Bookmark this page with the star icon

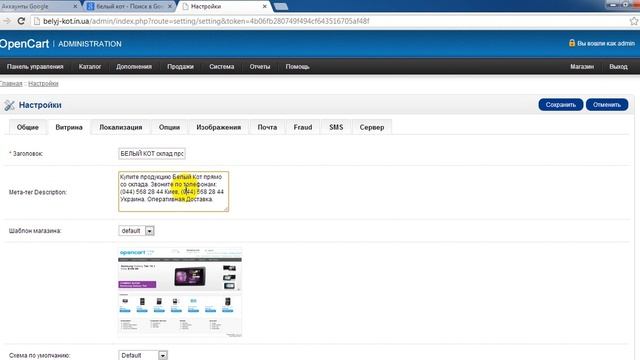(634, 21)
